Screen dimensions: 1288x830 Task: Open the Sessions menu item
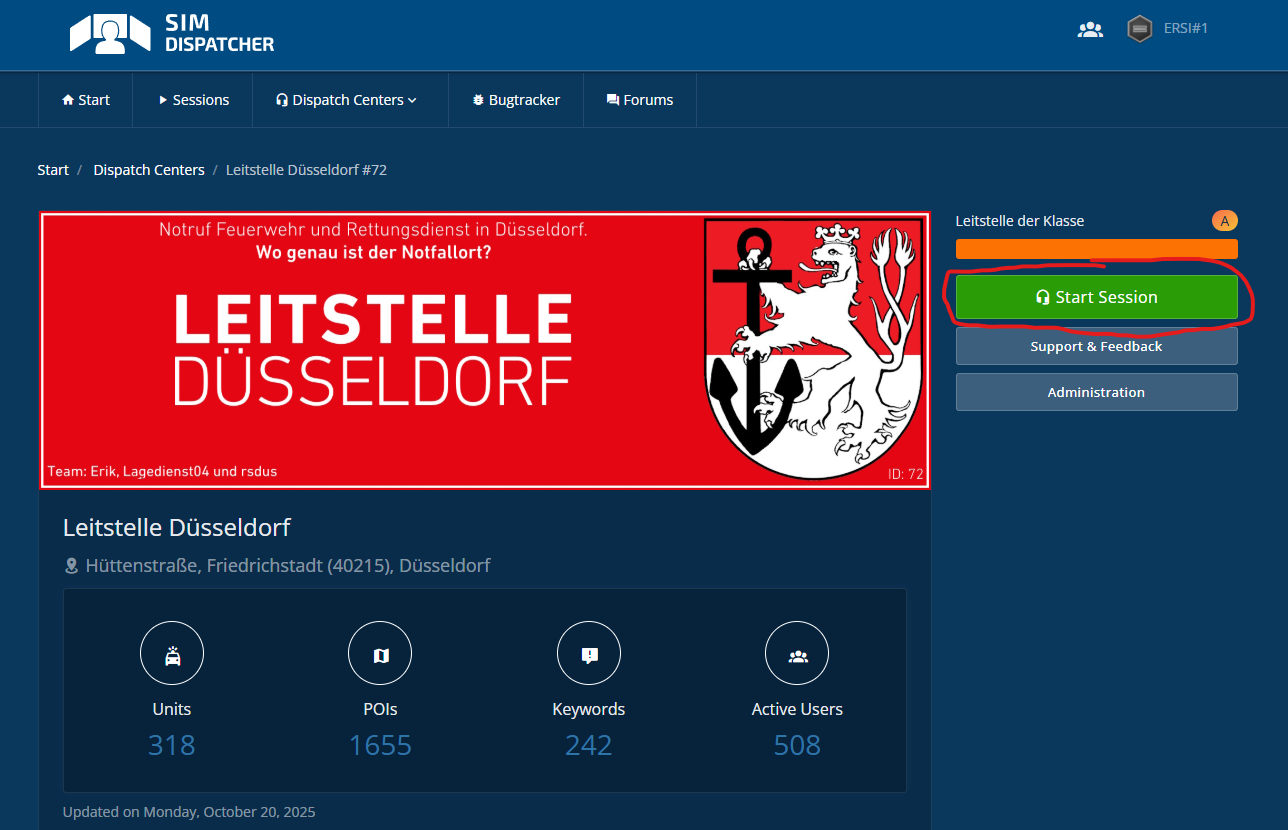tap(194, 100)
